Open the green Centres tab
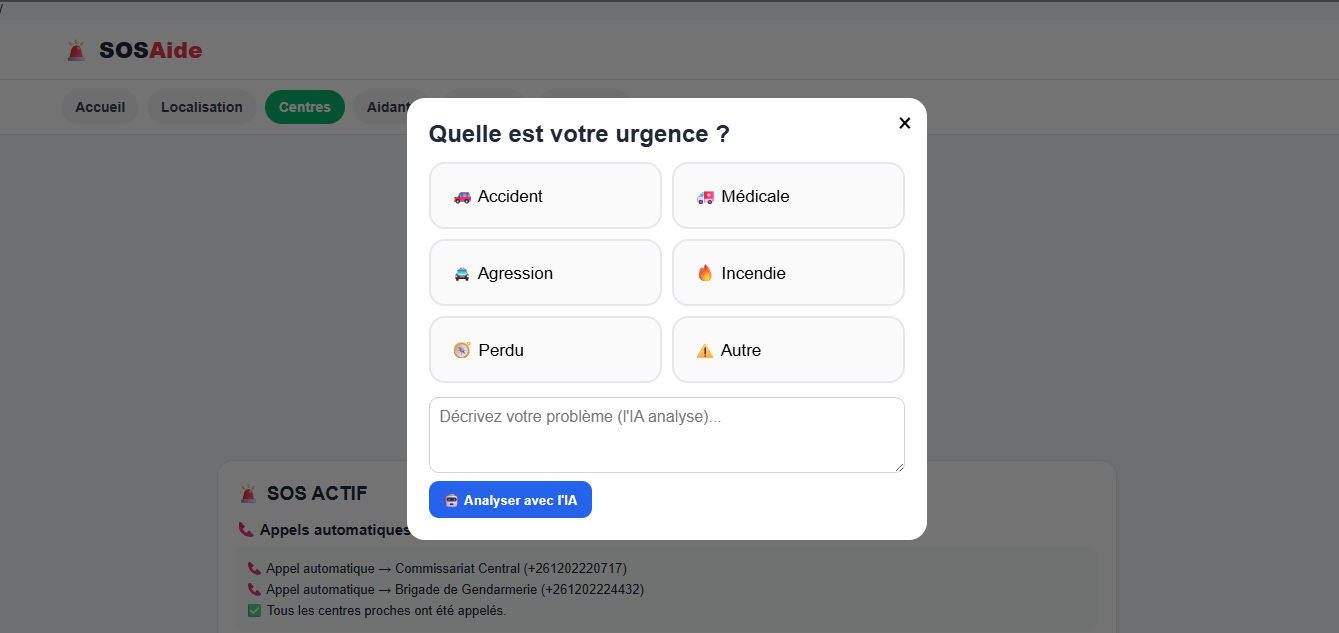This screenshot has height=633, width=1339. (305, 107)
